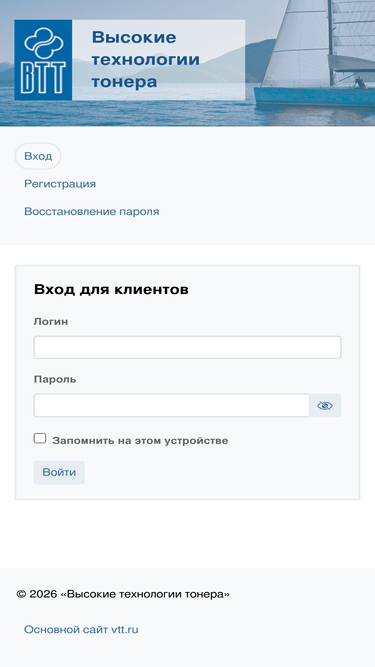
Task: Click the 'Высокие технологии тонера' header title
Action: click(145, 60)
